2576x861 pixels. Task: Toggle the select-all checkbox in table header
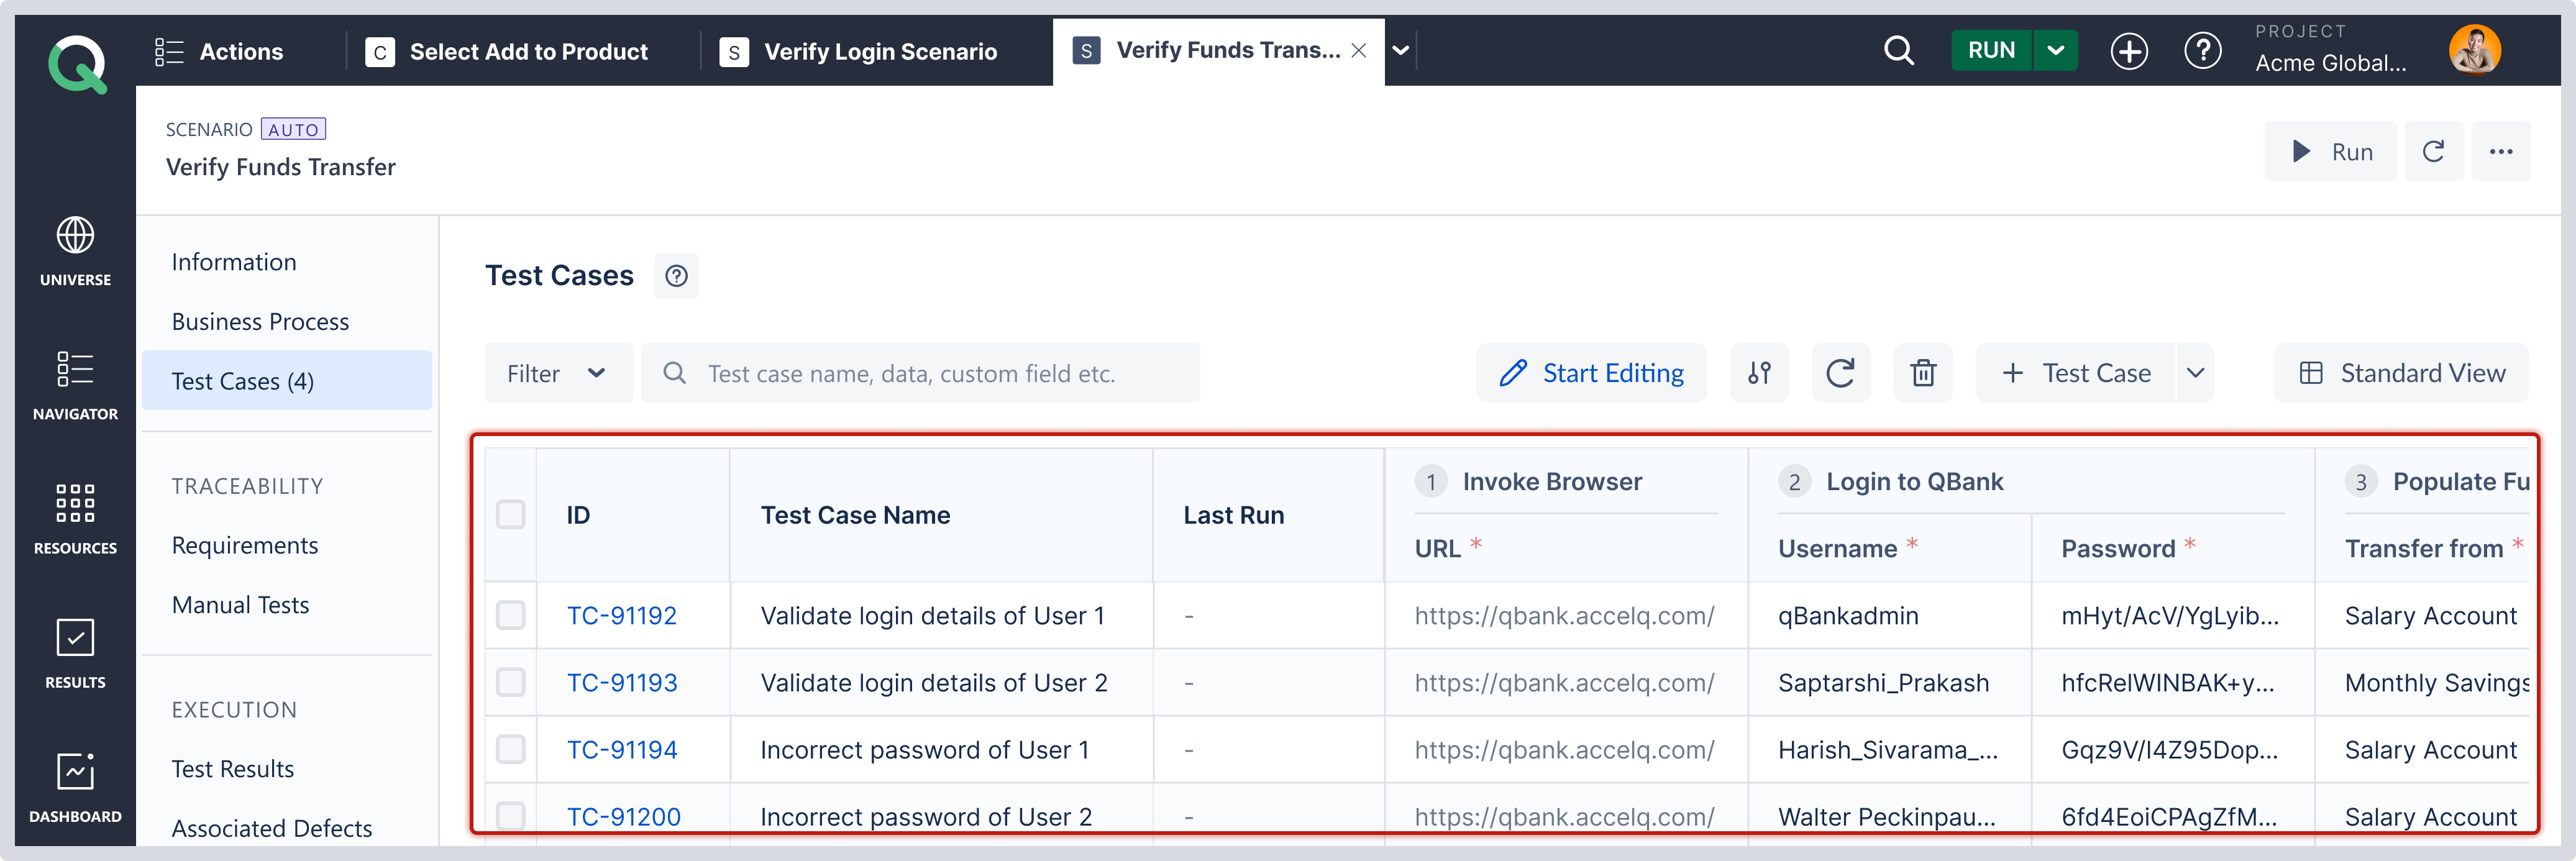point(511,514)
